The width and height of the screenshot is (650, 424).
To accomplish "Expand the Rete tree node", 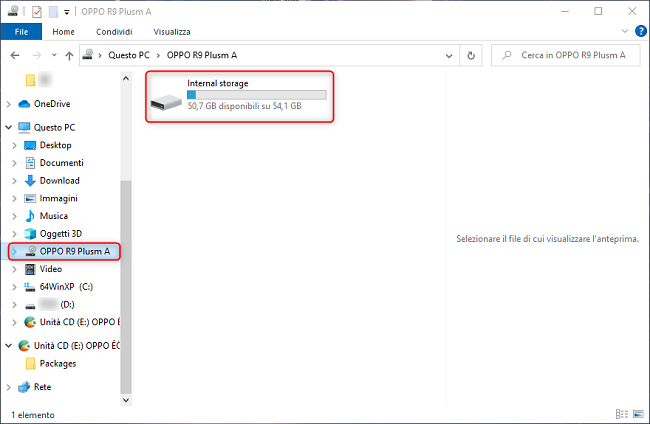I will coord(8,387).
